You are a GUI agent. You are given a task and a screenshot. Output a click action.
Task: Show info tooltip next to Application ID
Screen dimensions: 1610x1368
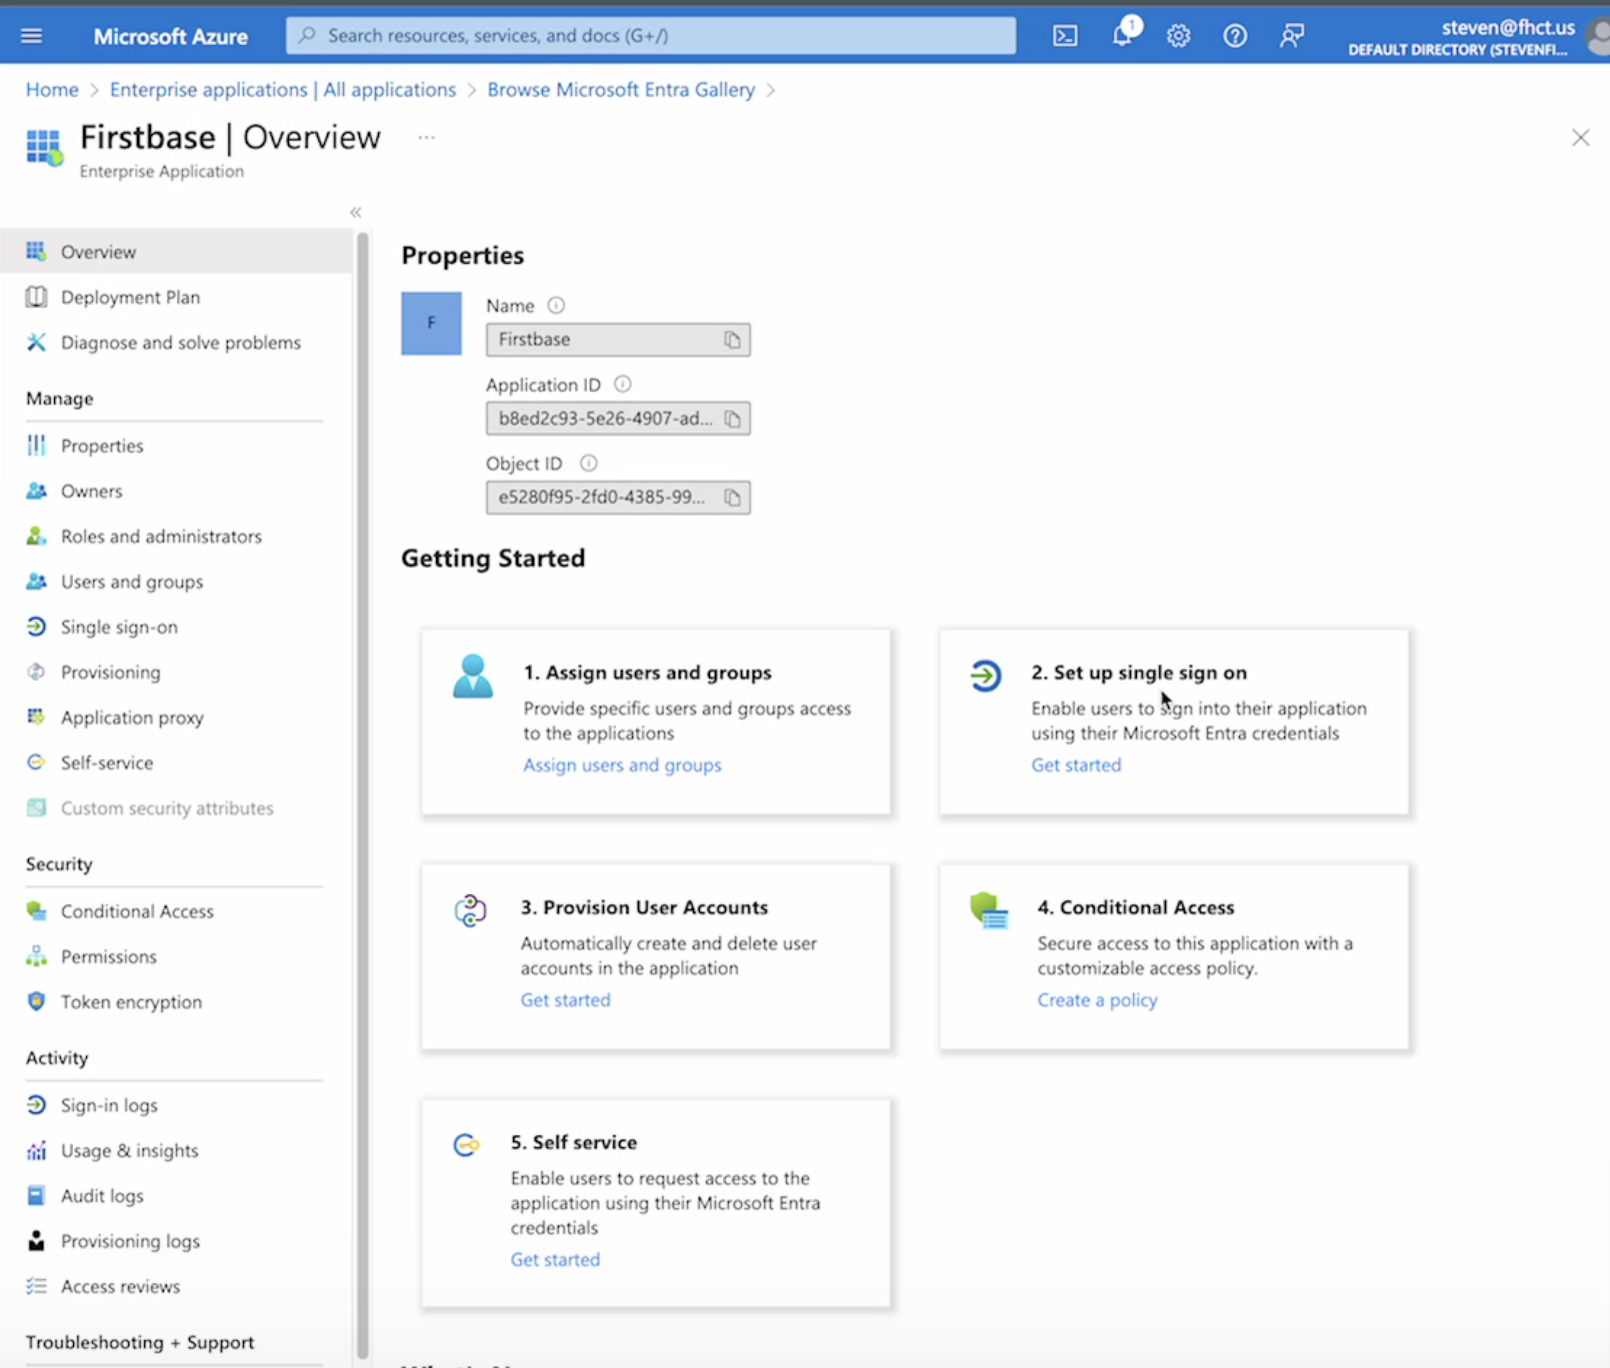[x=622, y=384]
